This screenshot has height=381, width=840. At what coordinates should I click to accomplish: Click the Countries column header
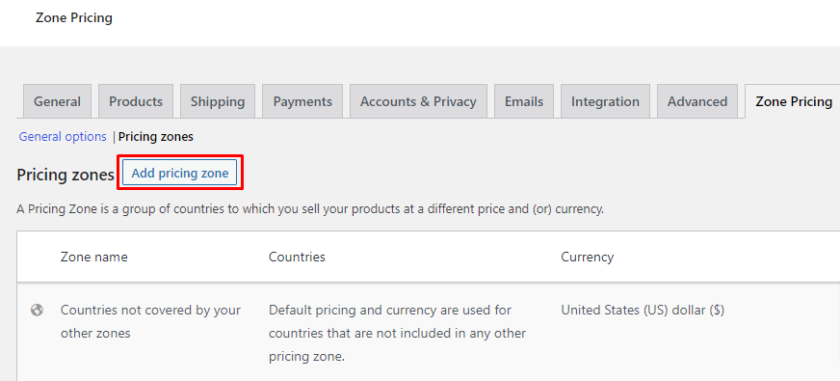[x=297, y=257]
